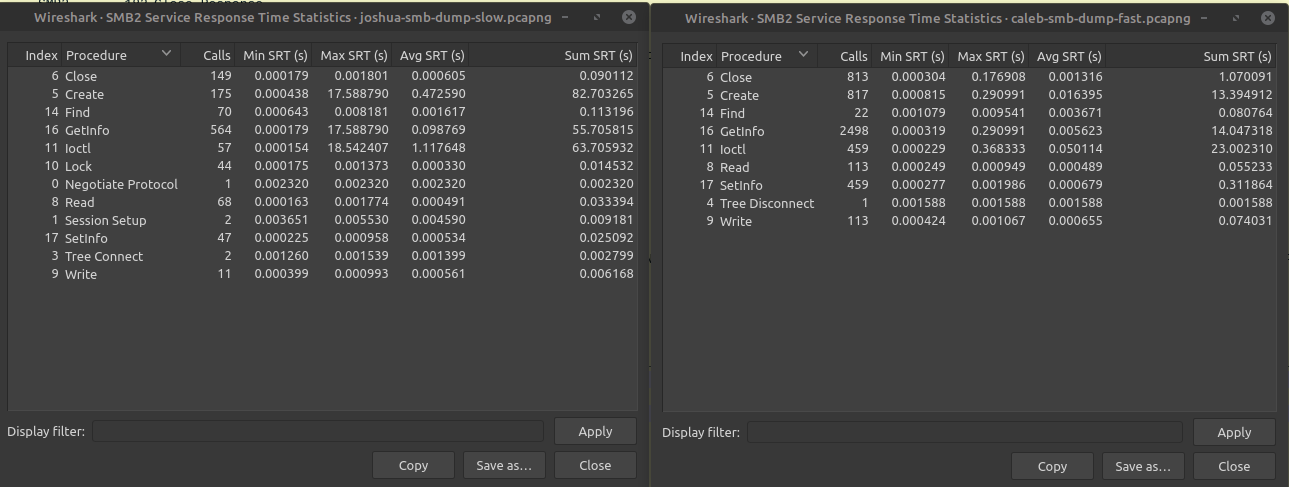Sort by Sum SRT in caleb-fast window
The width and height of the screenshot is (1289, 487).
pyautogui.click(x=1237, y=57)
